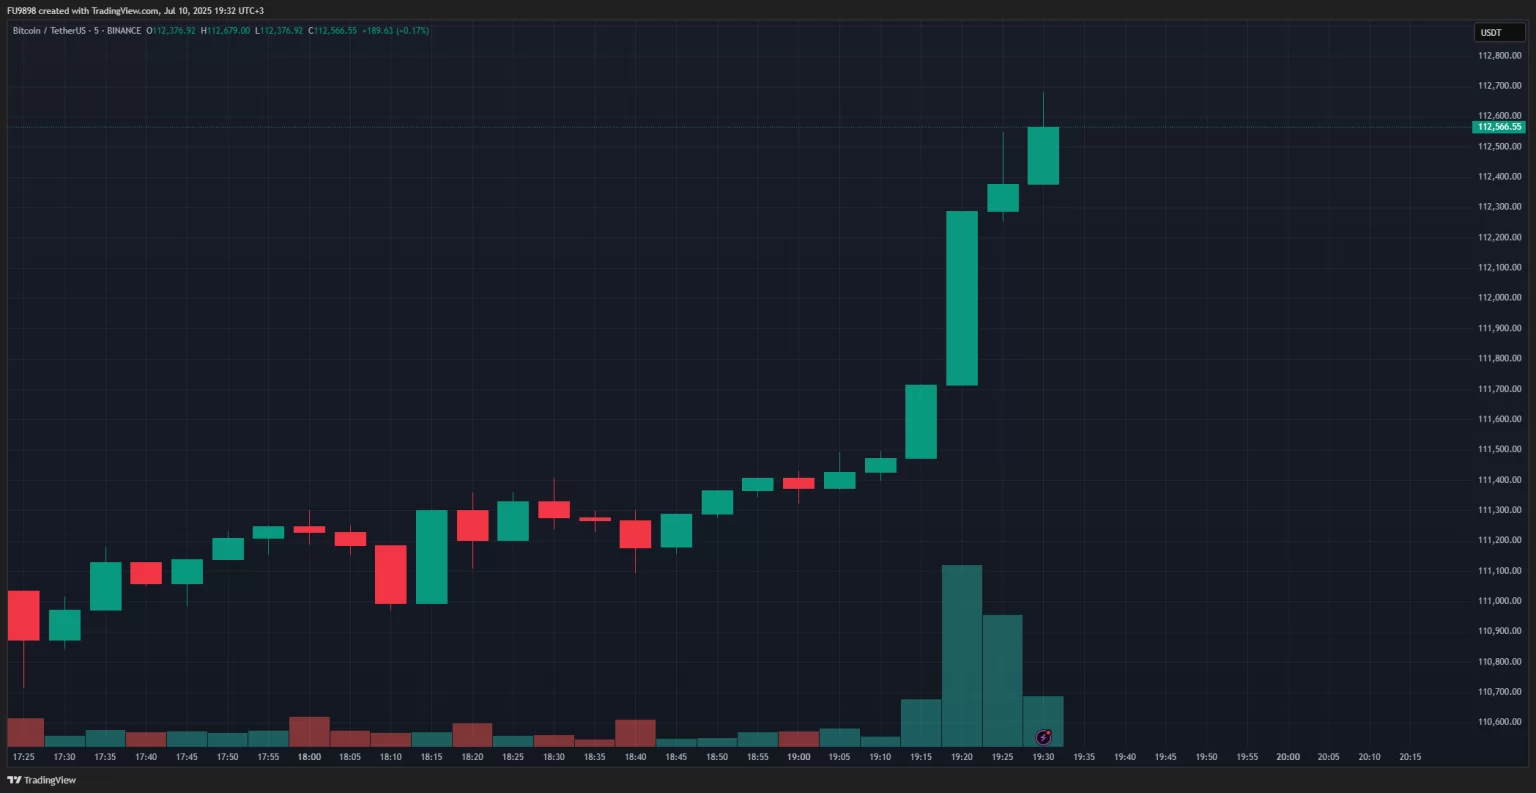Viewport: 1536px width, 793px height.
Task: Click the tallest volume bar at 19:20
Action: [962, 655]
